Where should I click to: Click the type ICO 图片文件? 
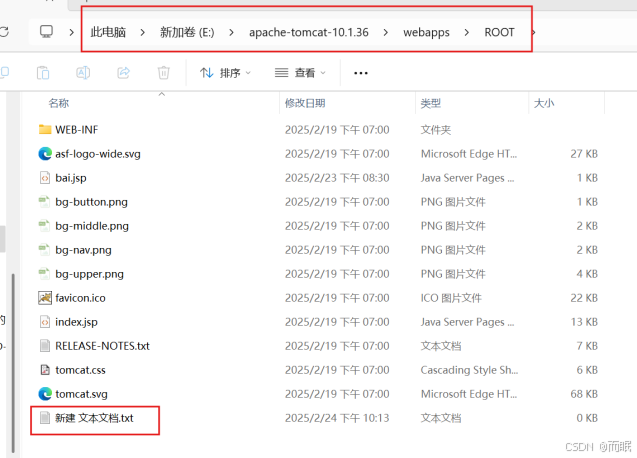pos(451,298)
